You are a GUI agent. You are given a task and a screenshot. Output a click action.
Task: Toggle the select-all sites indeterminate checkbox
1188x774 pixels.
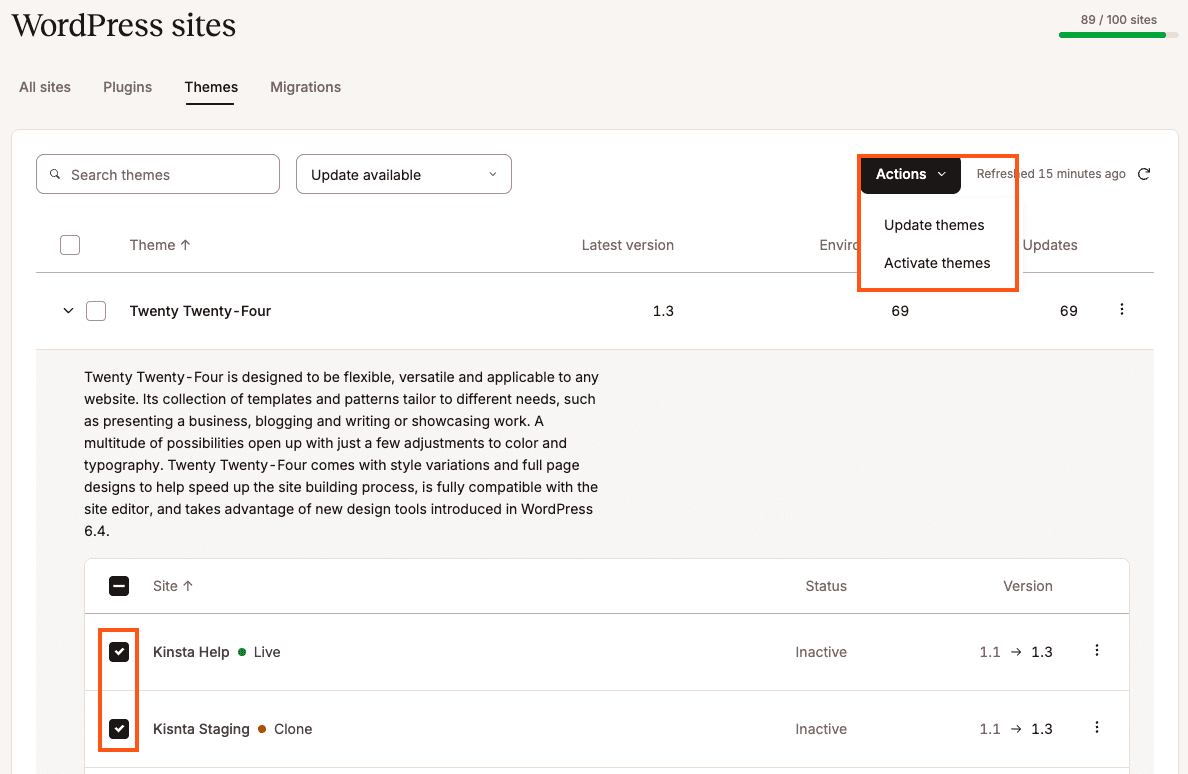pos(119,586)
